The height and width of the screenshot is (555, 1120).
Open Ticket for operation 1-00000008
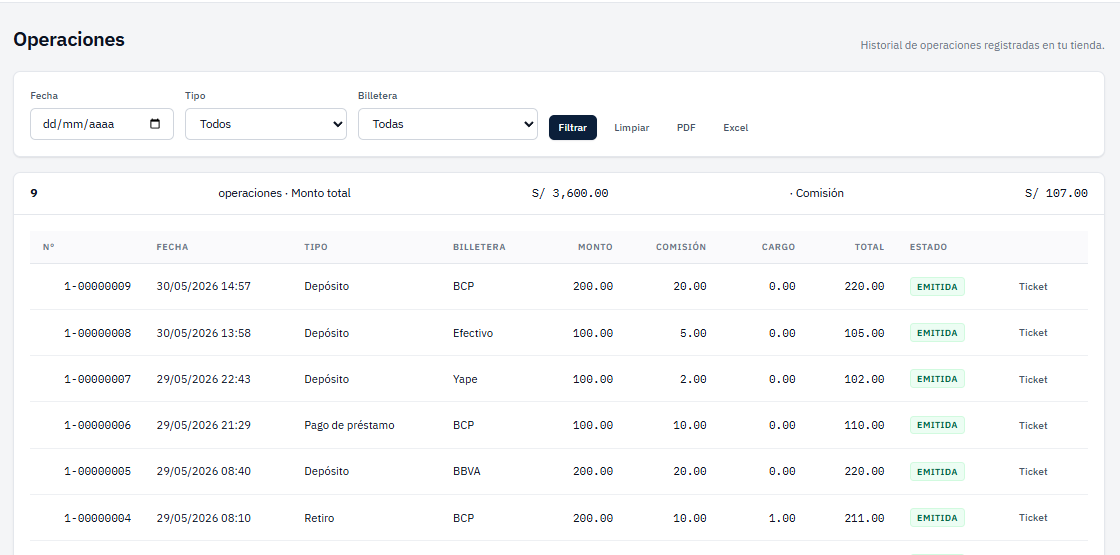click(1033, 333)
